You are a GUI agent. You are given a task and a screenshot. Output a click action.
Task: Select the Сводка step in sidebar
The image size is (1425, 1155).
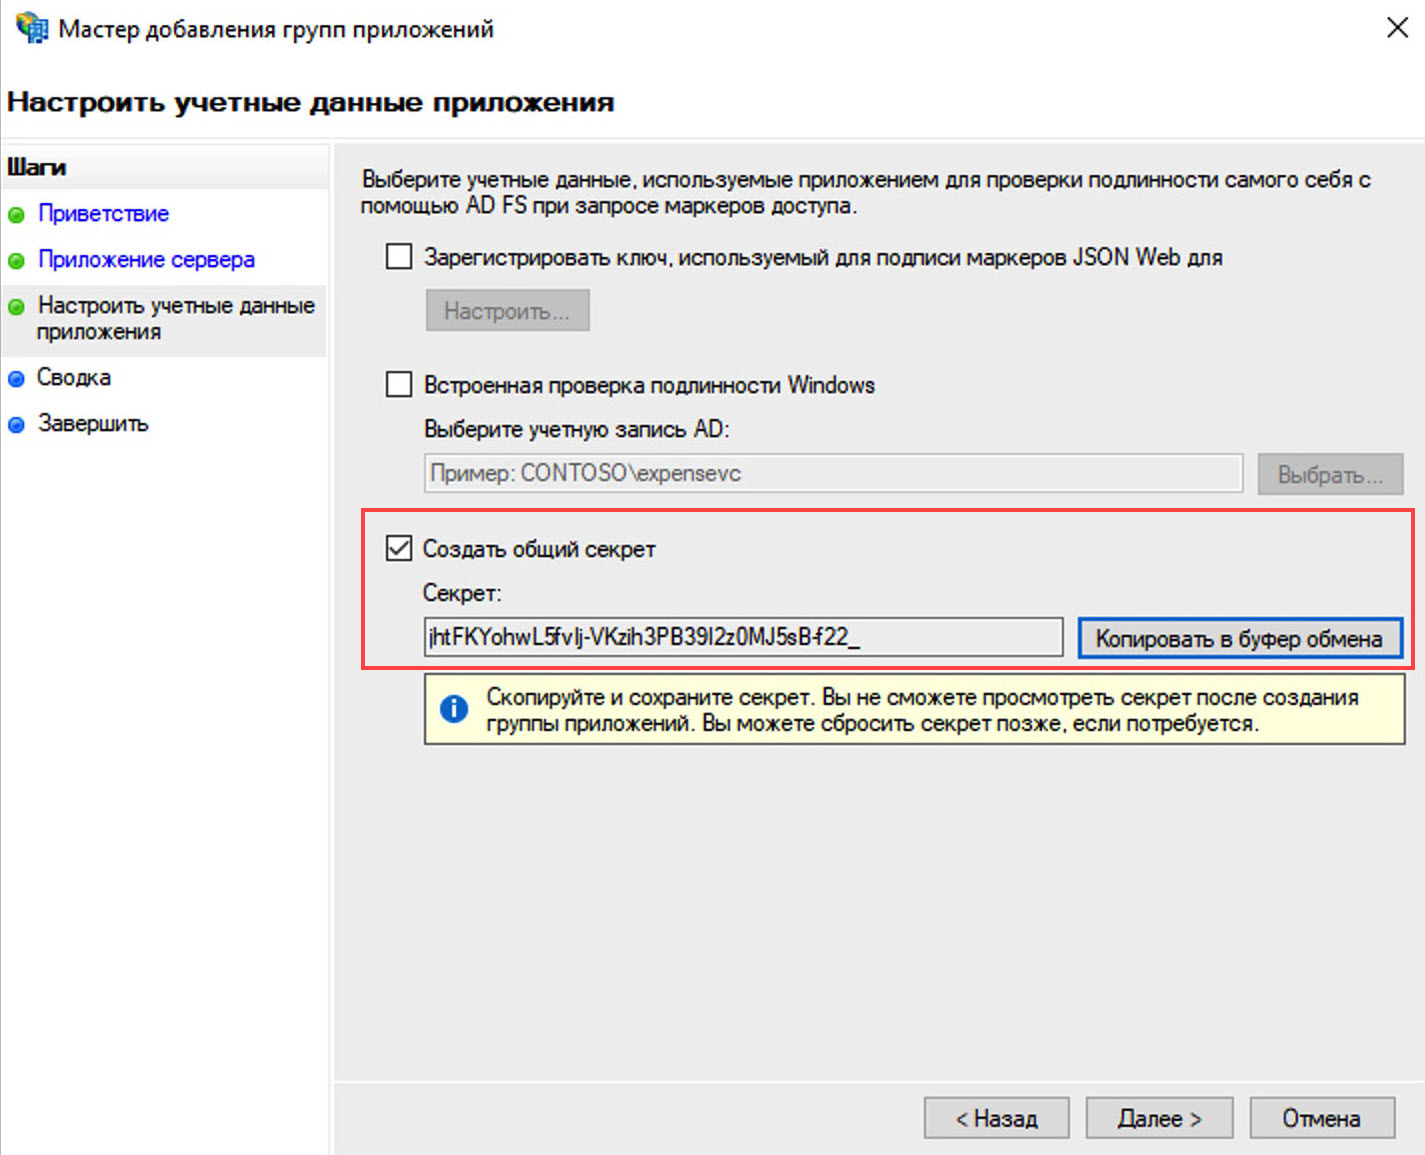tap(74, 378)
